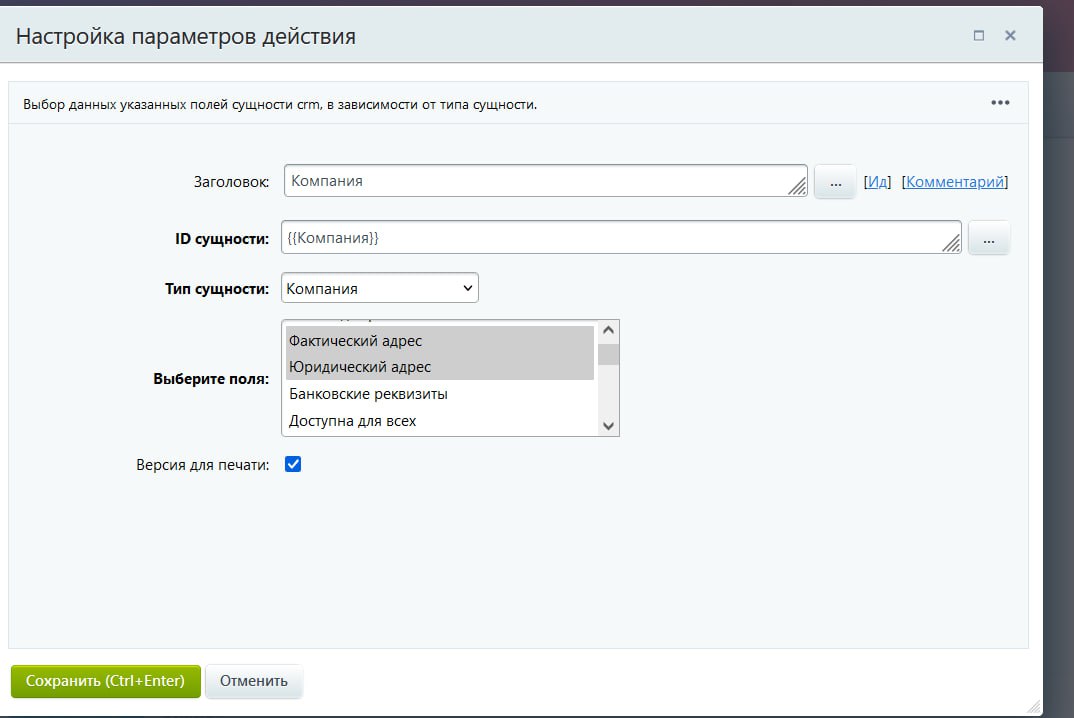Click the ellipsis button next to ID сущности
Viewport: 1074px width, 718px height.
(989, 239)
